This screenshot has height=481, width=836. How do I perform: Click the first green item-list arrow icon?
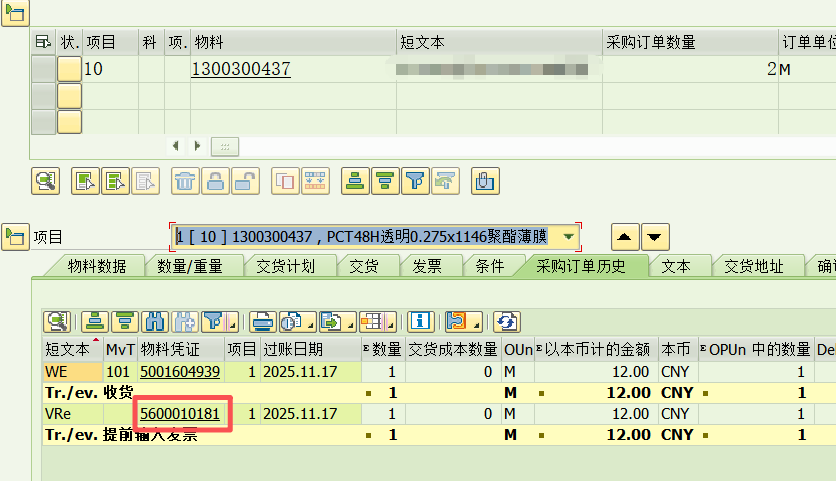click(x=85, y=181)
